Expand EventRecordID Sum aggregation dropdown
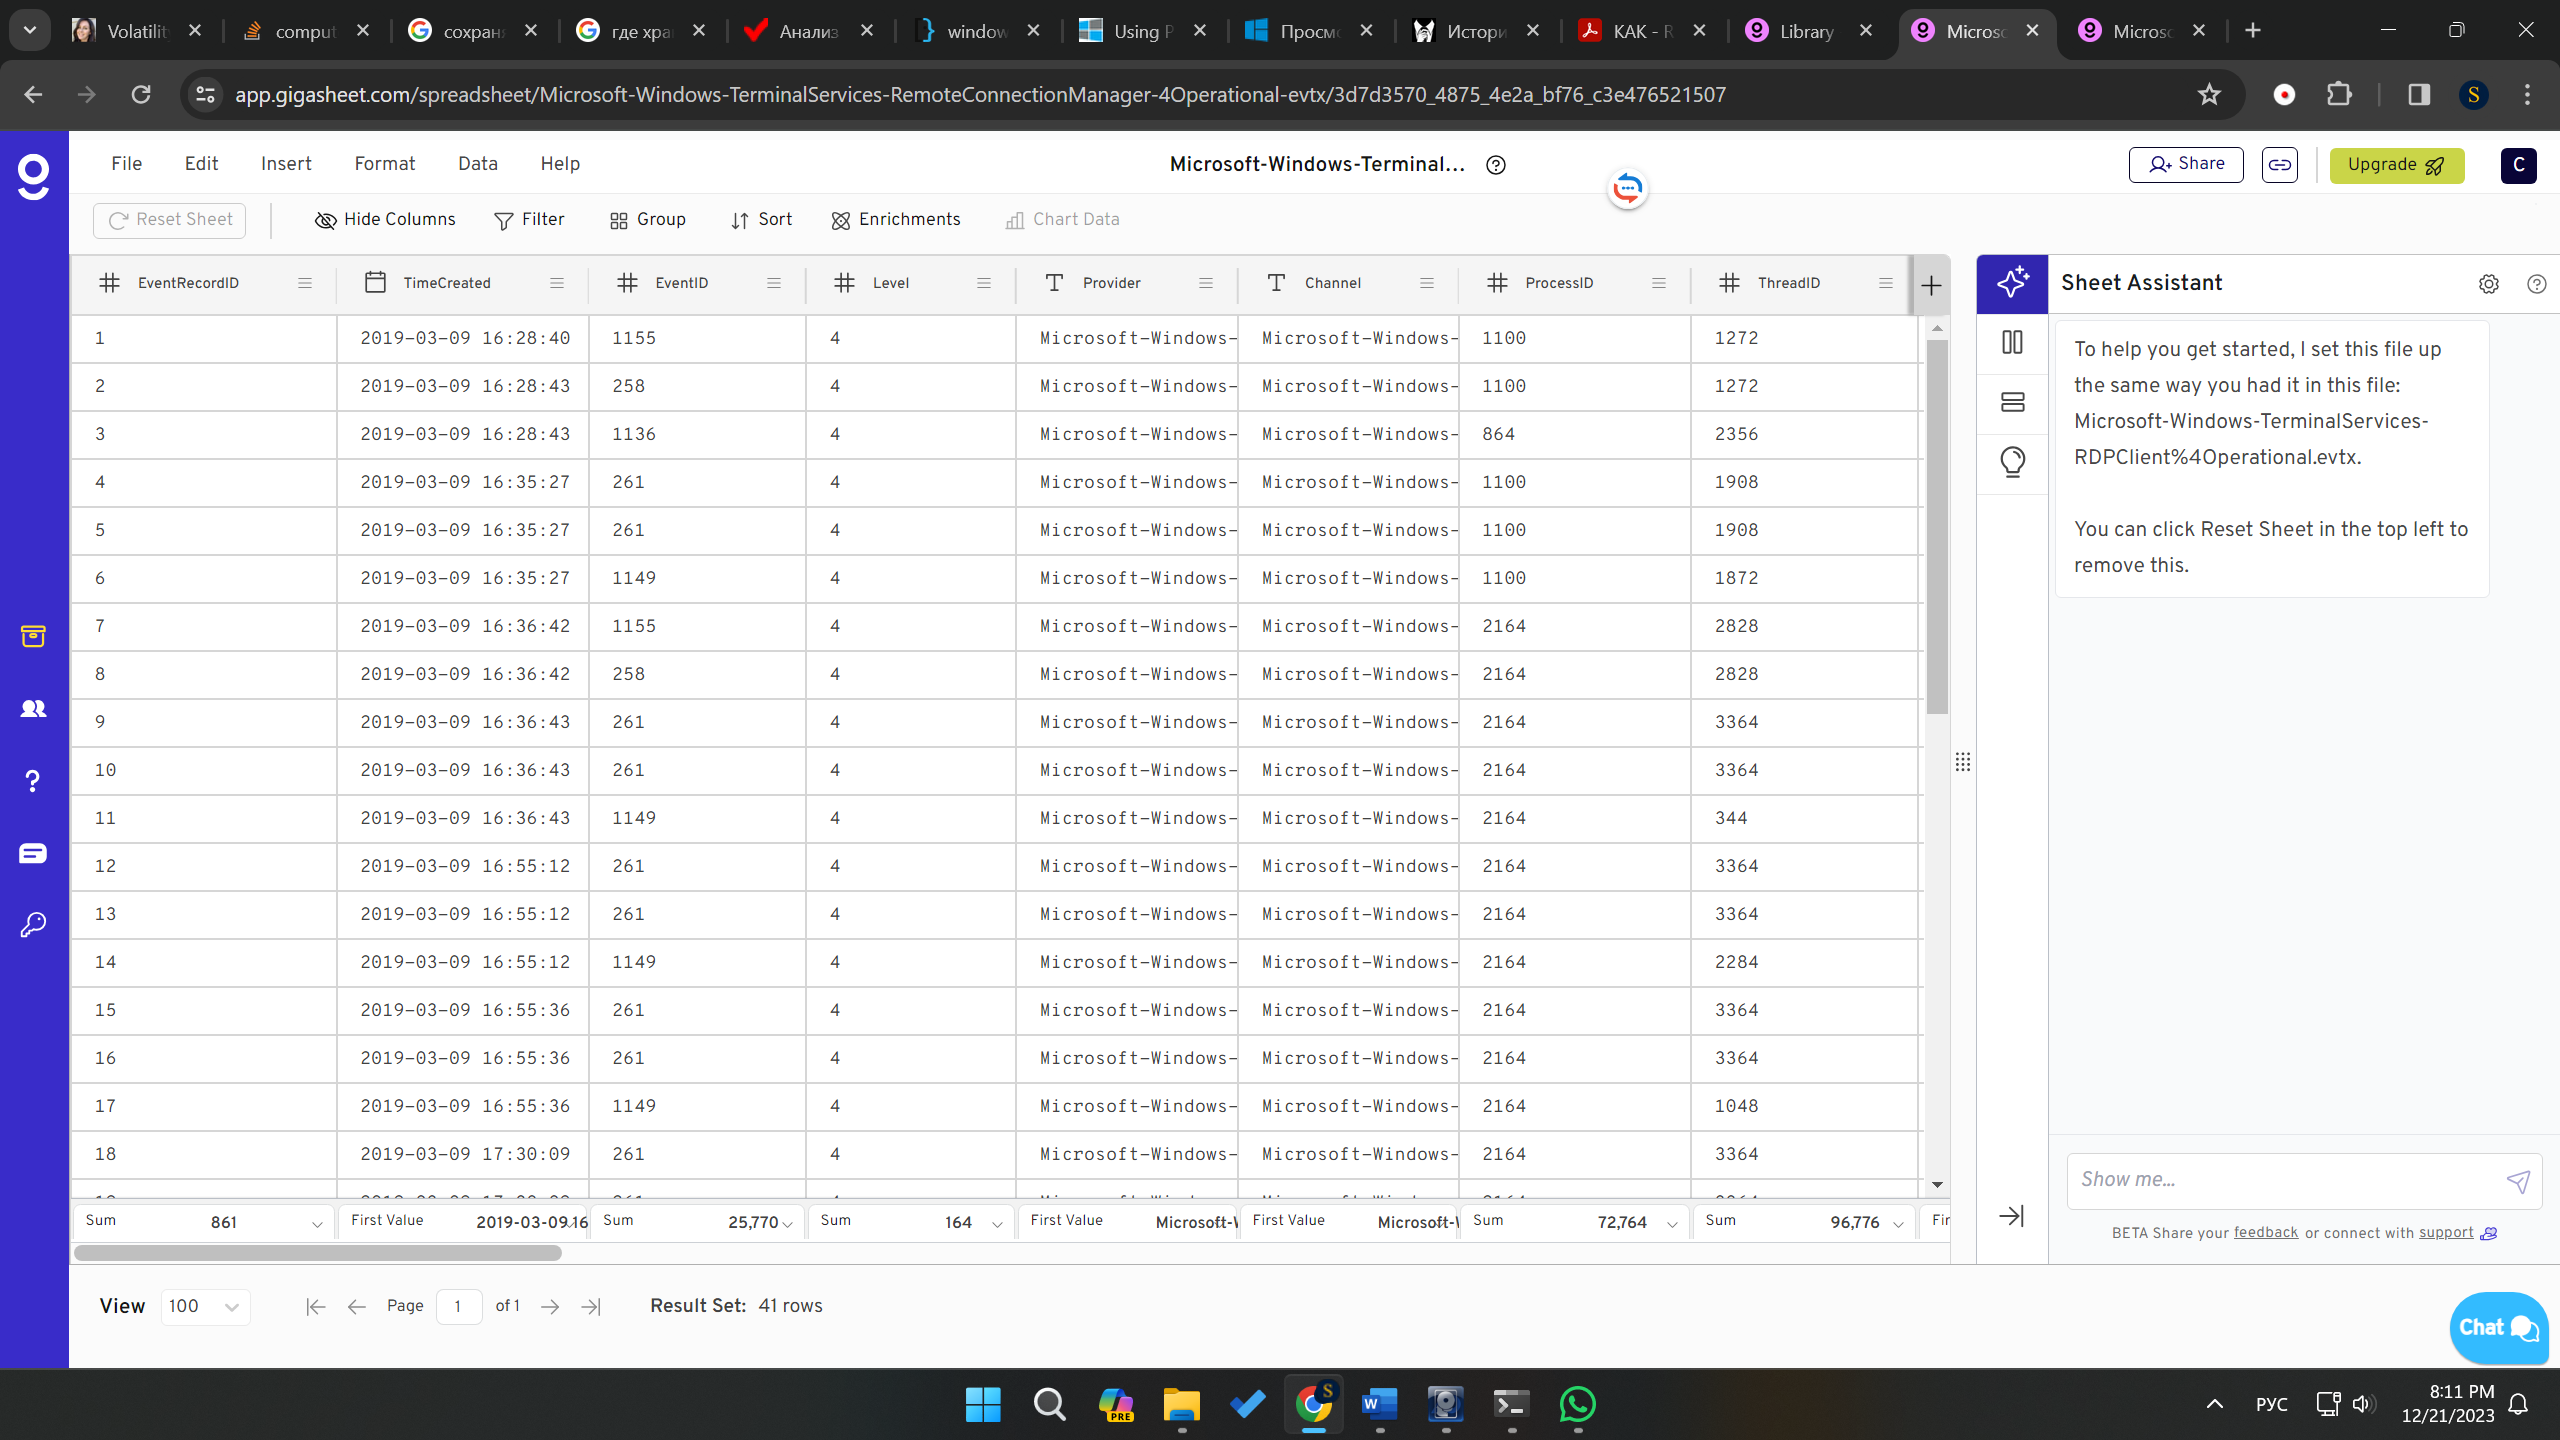The height and width of the screenshot is (1440, 2560). click(317, 1224)
